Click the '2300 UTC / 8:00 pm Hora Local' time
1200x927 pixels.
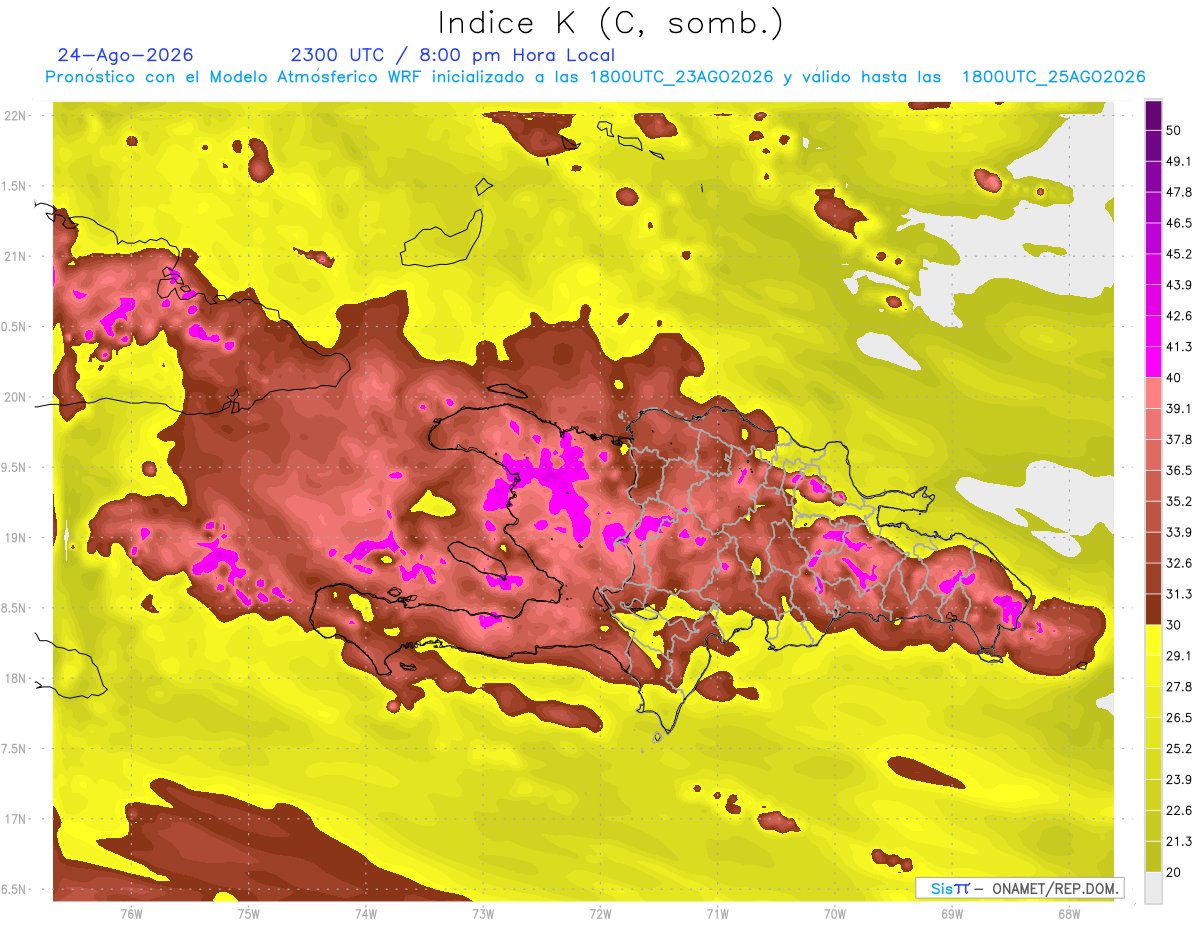453,55
